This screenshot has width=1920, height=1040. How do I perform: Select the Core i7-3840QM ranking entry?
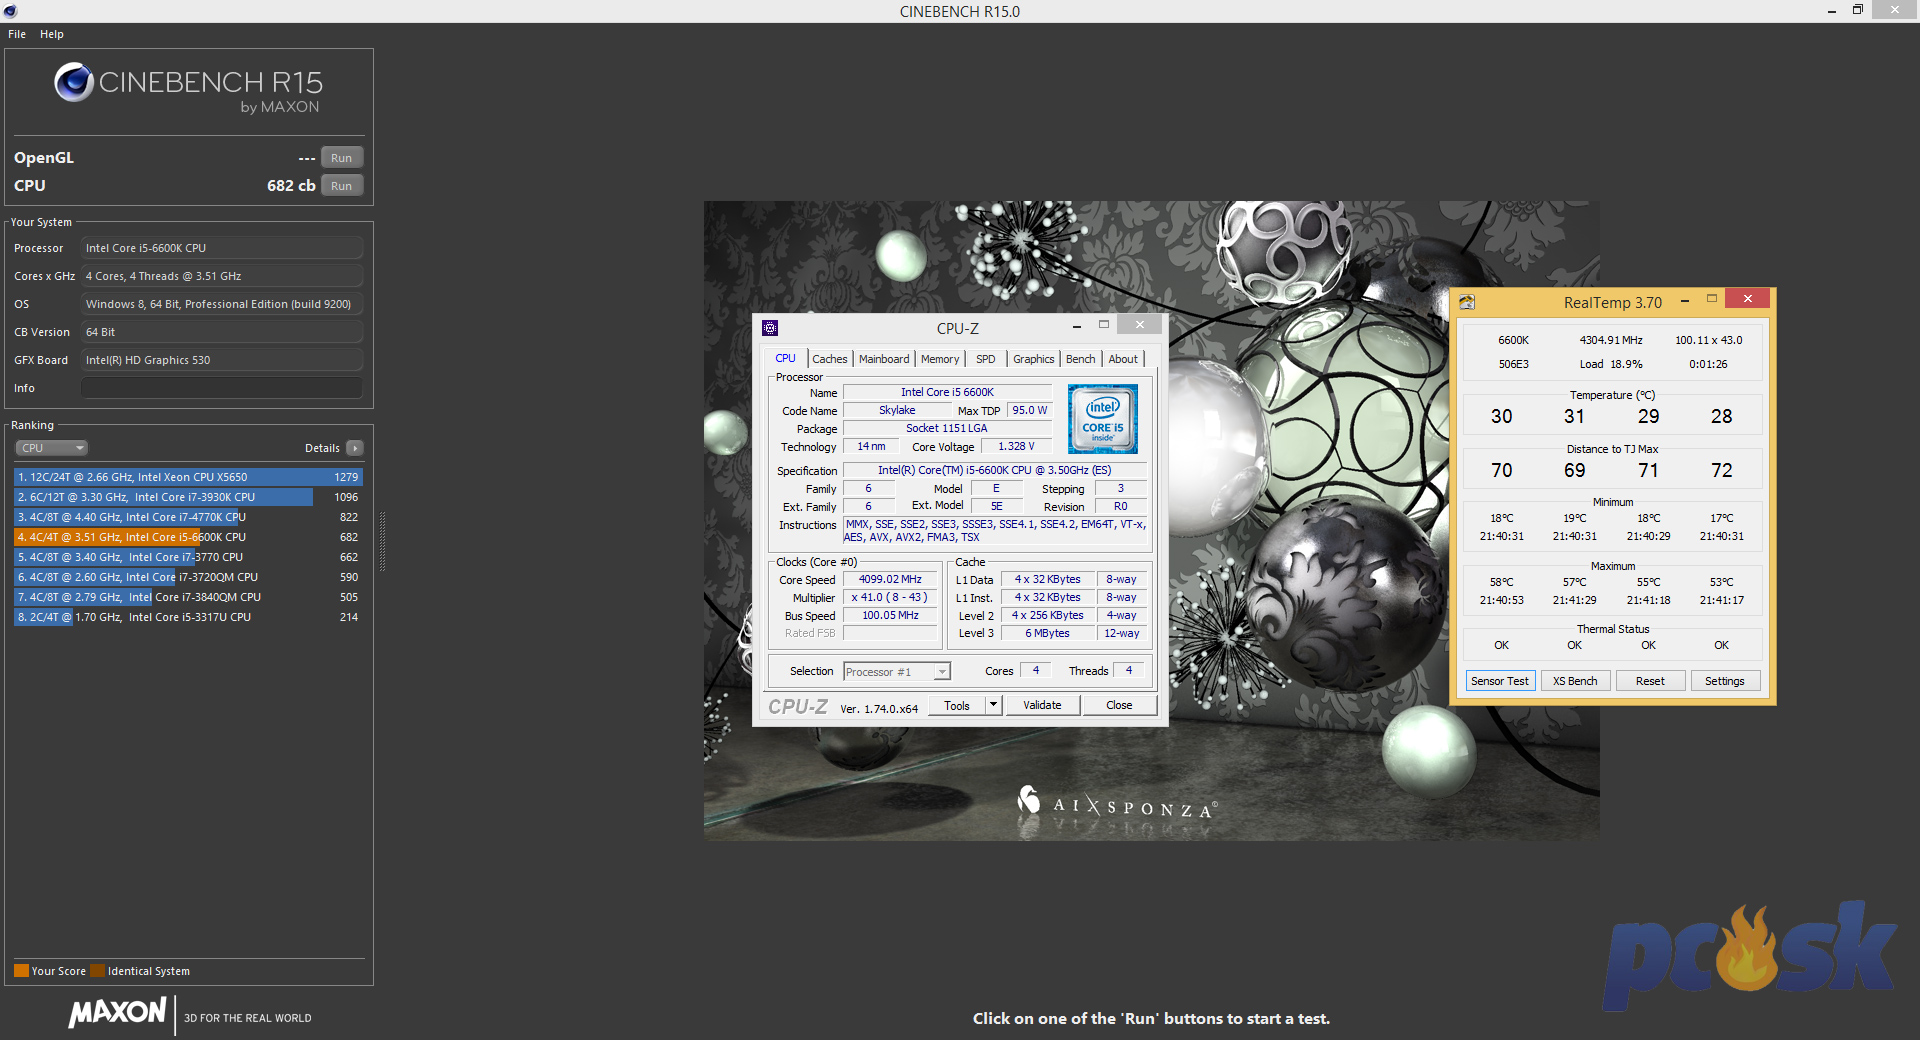pos(188,597)
